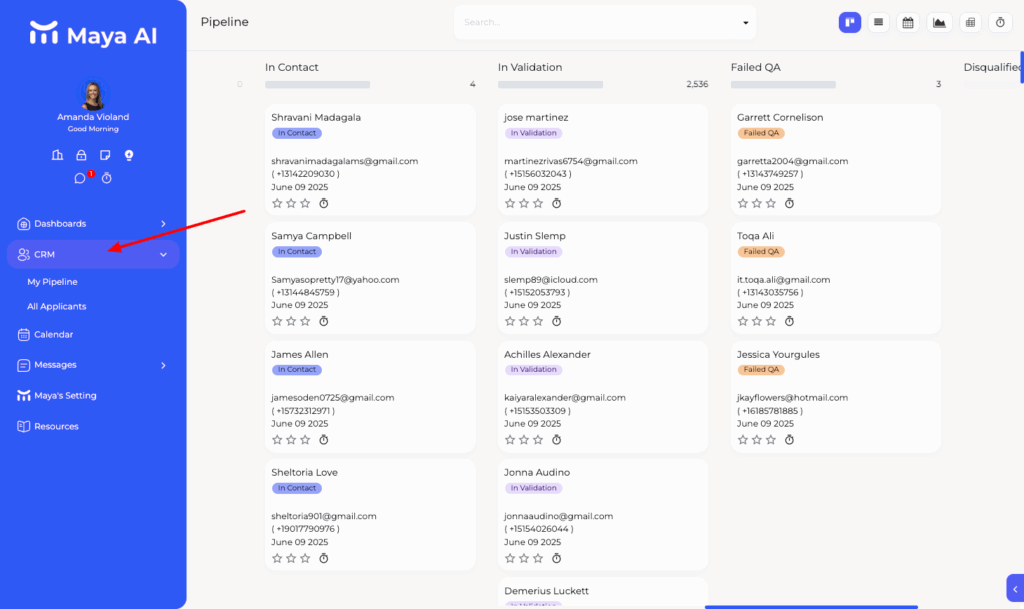Image resolution: width=1024 pixels, height=609 pixels.
Task: Click the timer icon on Samya Campbell's card
Action: point(323,321)
